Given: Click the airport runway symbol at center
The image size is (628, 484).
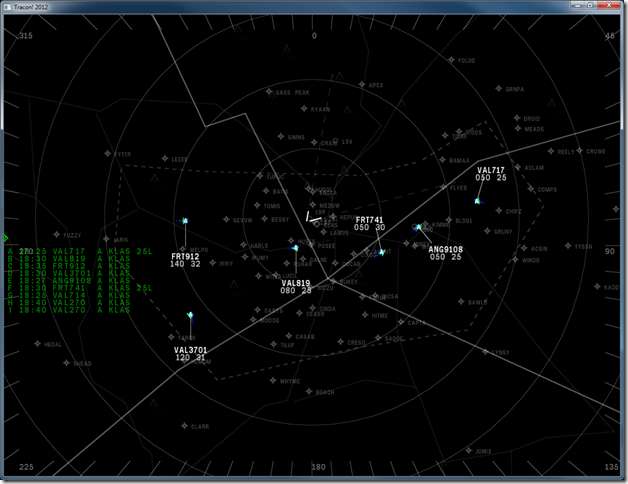Looking at the screenshot, I should point(313,218).
